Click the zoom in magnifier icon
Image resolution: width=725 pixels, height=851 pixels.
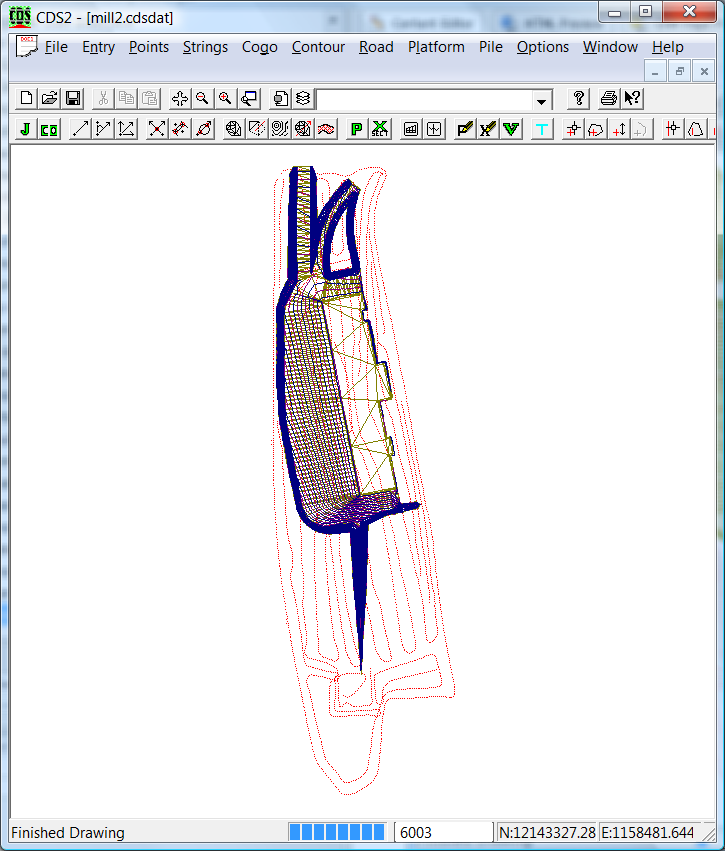225,98
